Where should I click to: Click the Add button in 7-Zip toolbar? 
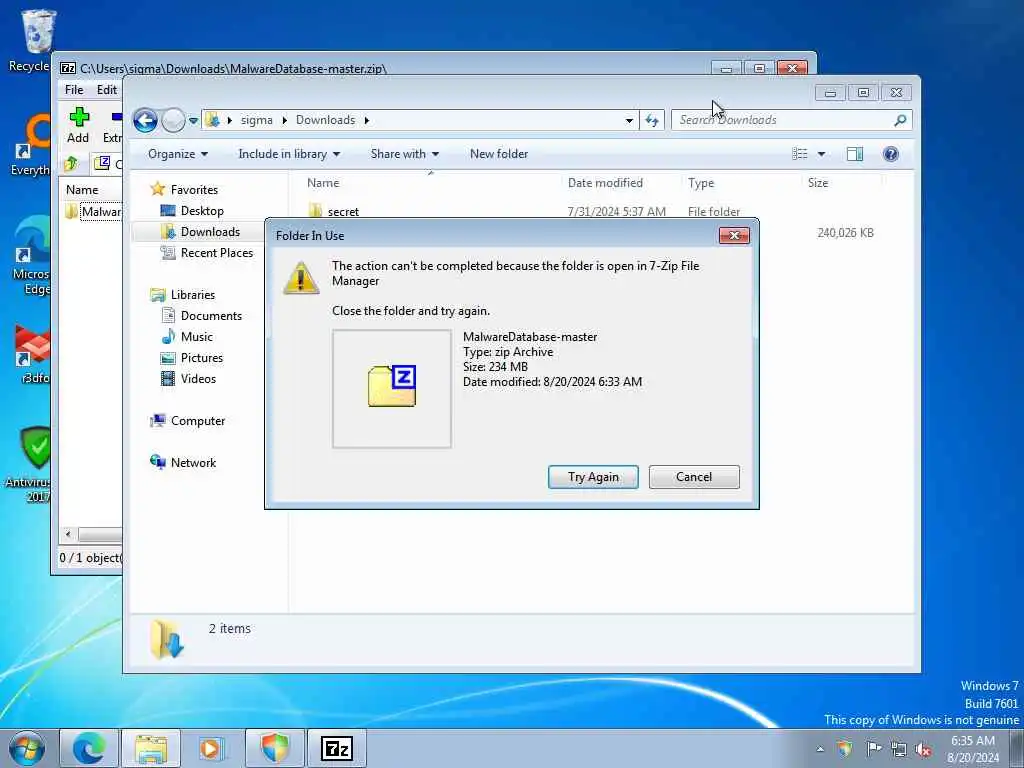78,125
